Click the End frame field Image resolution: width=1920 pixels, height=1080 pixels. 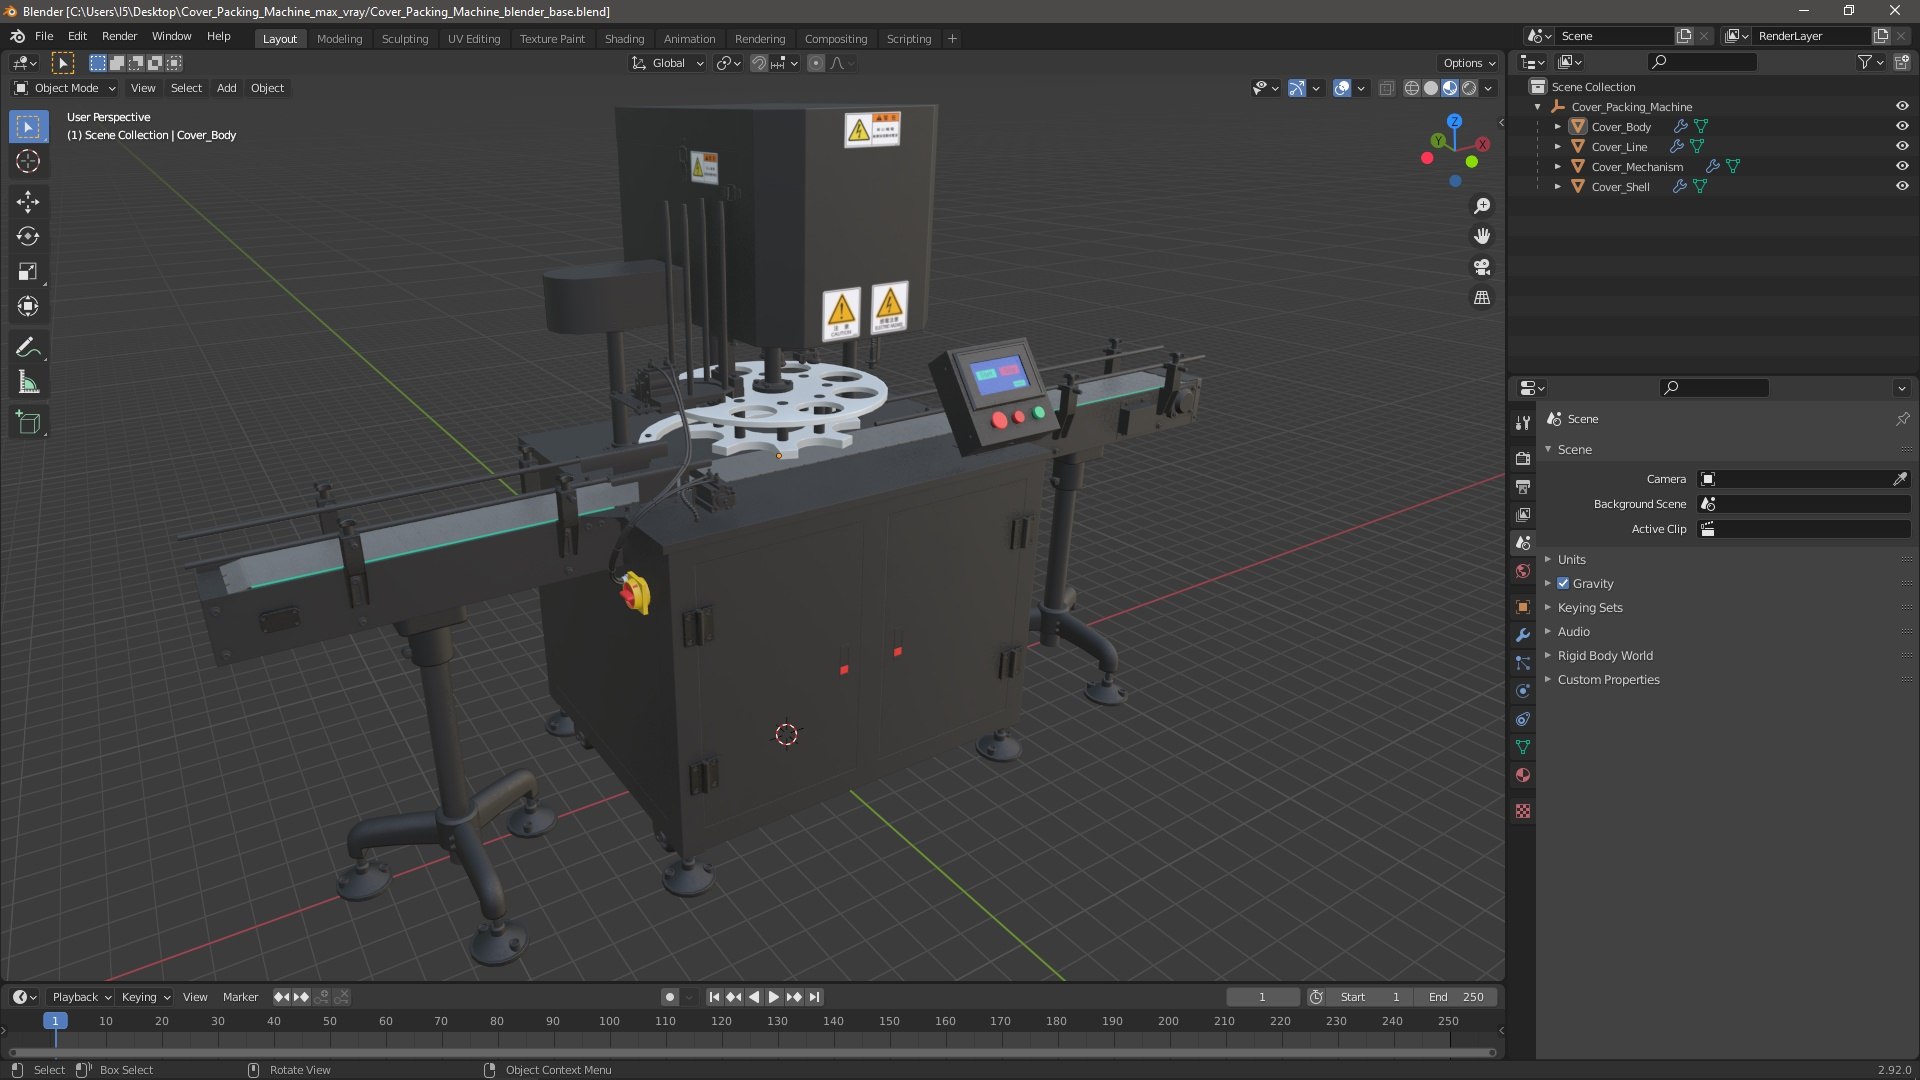1457,997
